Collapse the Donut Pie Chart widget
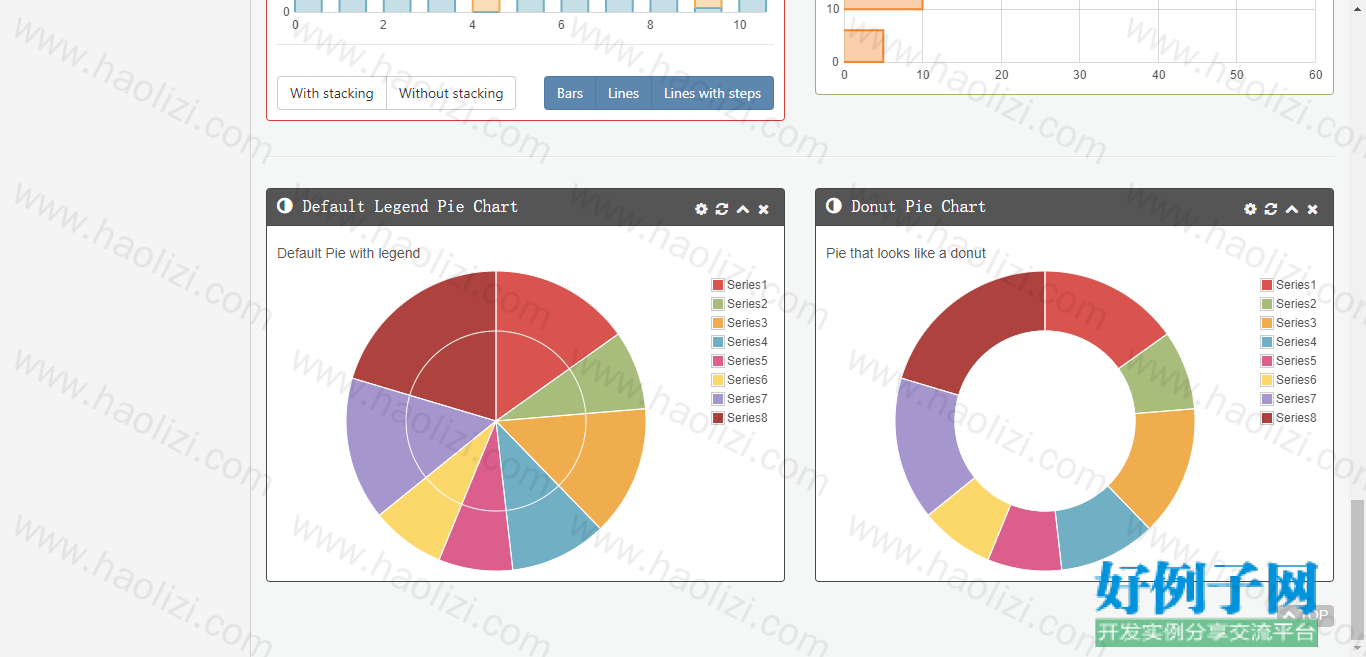1366x657 pixels. pyautogui.click(x=1292, y=209)
